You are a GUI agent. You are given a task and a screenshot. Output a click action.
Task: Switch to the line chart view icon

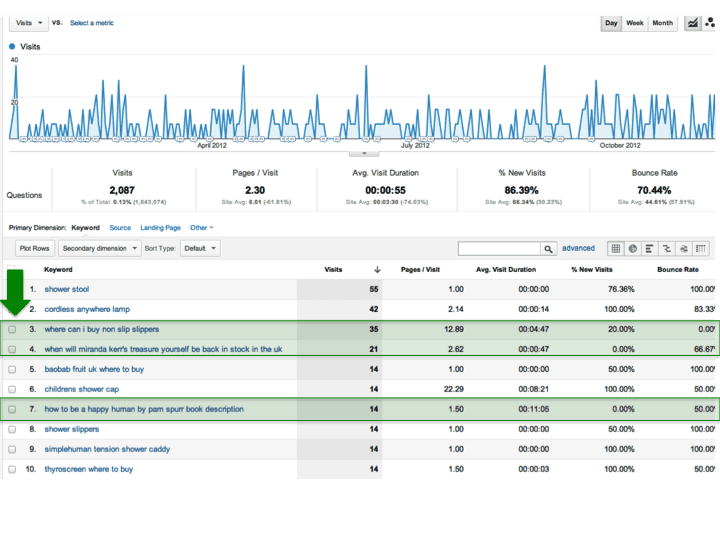[692, 23]
